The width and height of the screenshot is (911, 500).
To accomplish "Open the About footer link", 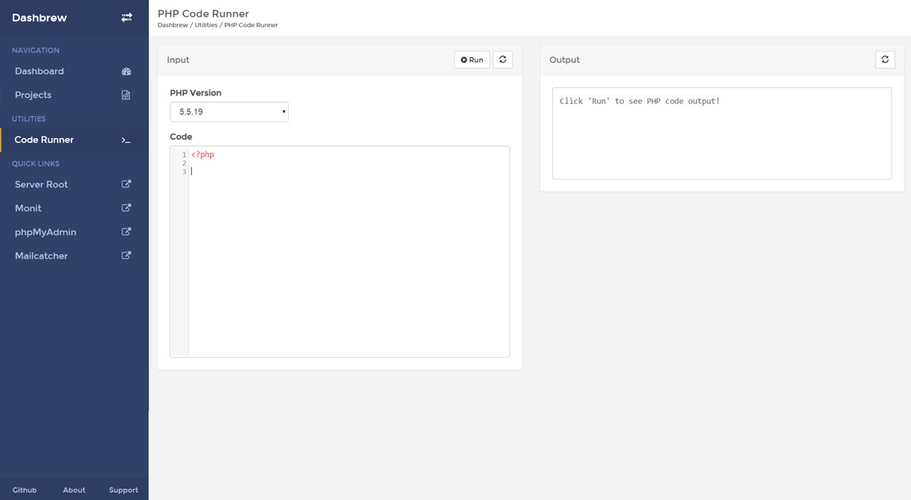I will coord(74,490).
